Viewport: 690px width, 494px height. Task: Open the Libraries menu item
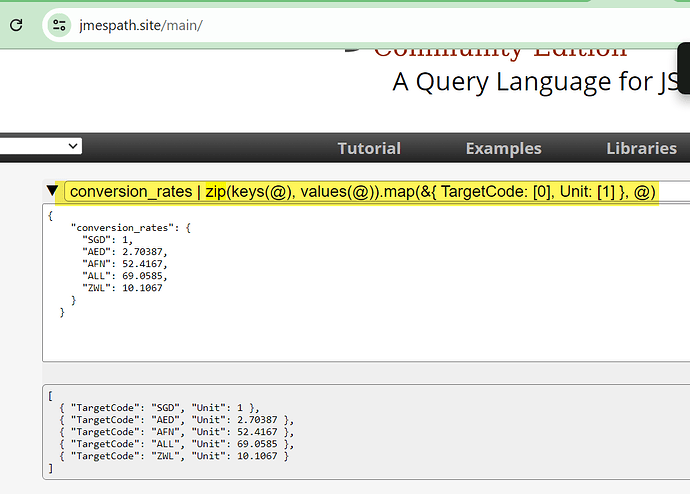642,148
